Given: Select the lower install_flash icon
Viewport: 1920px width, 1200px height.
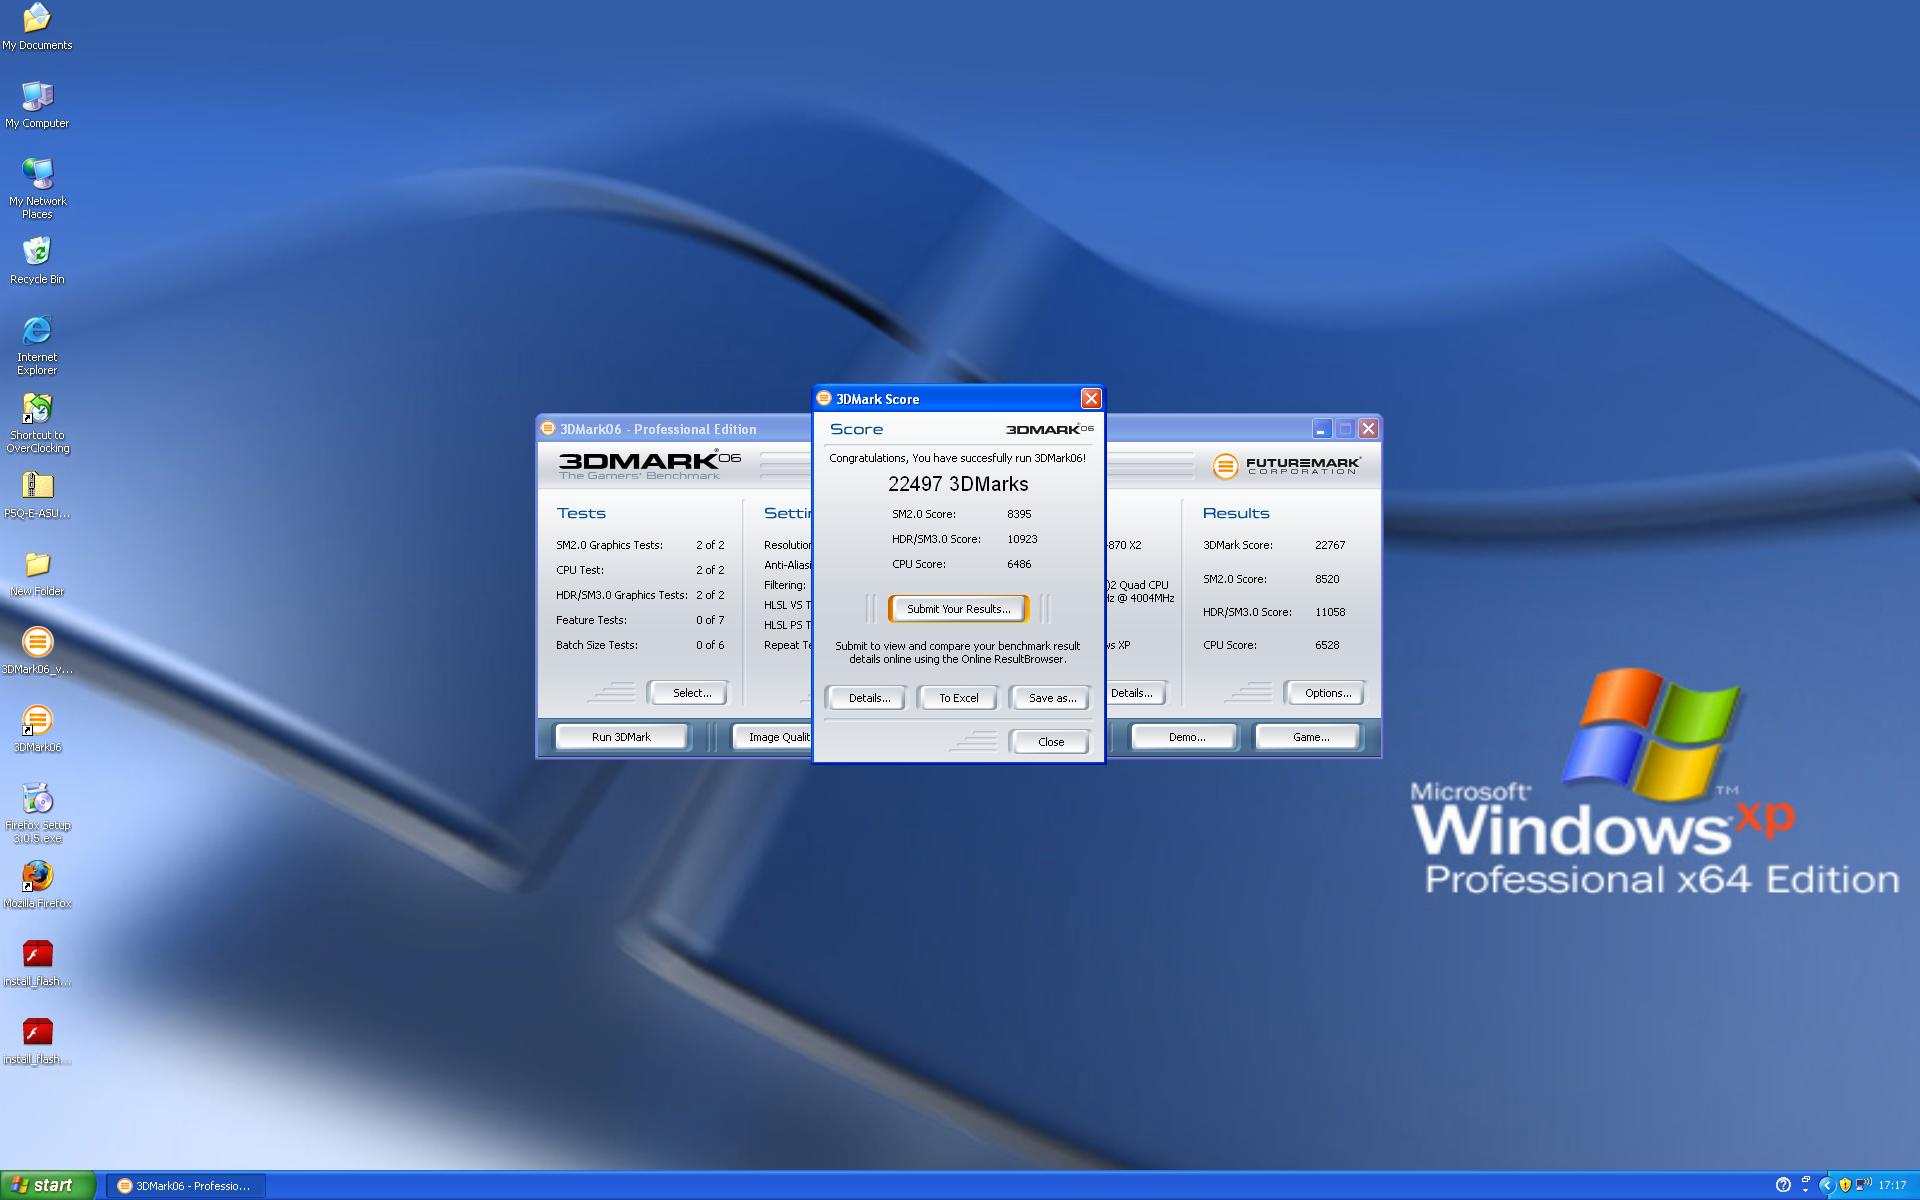Looking at the screenshot, I should pyautogui.click(x=37, y=1041).
